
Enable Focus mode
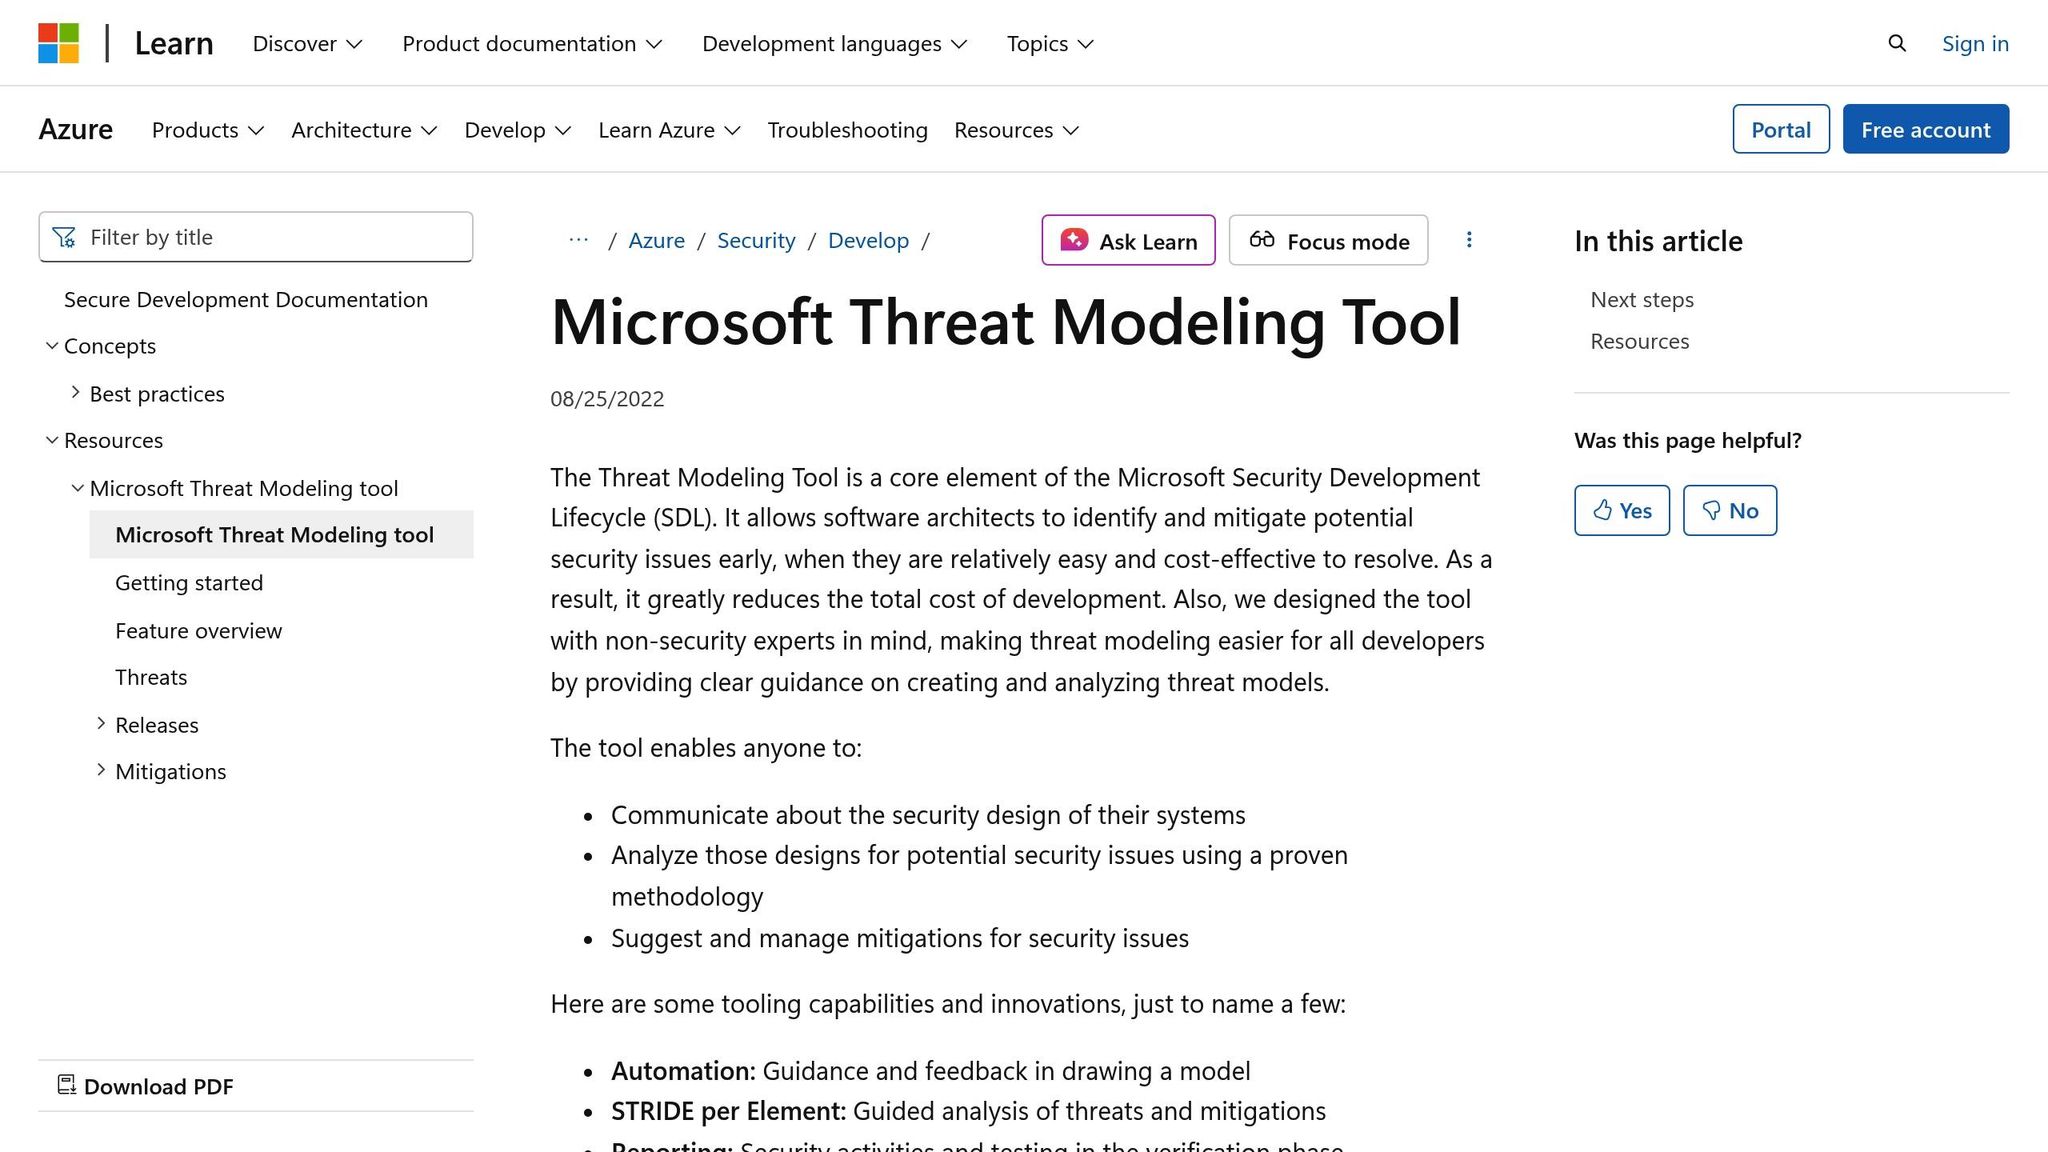[x=1328, y=240]
